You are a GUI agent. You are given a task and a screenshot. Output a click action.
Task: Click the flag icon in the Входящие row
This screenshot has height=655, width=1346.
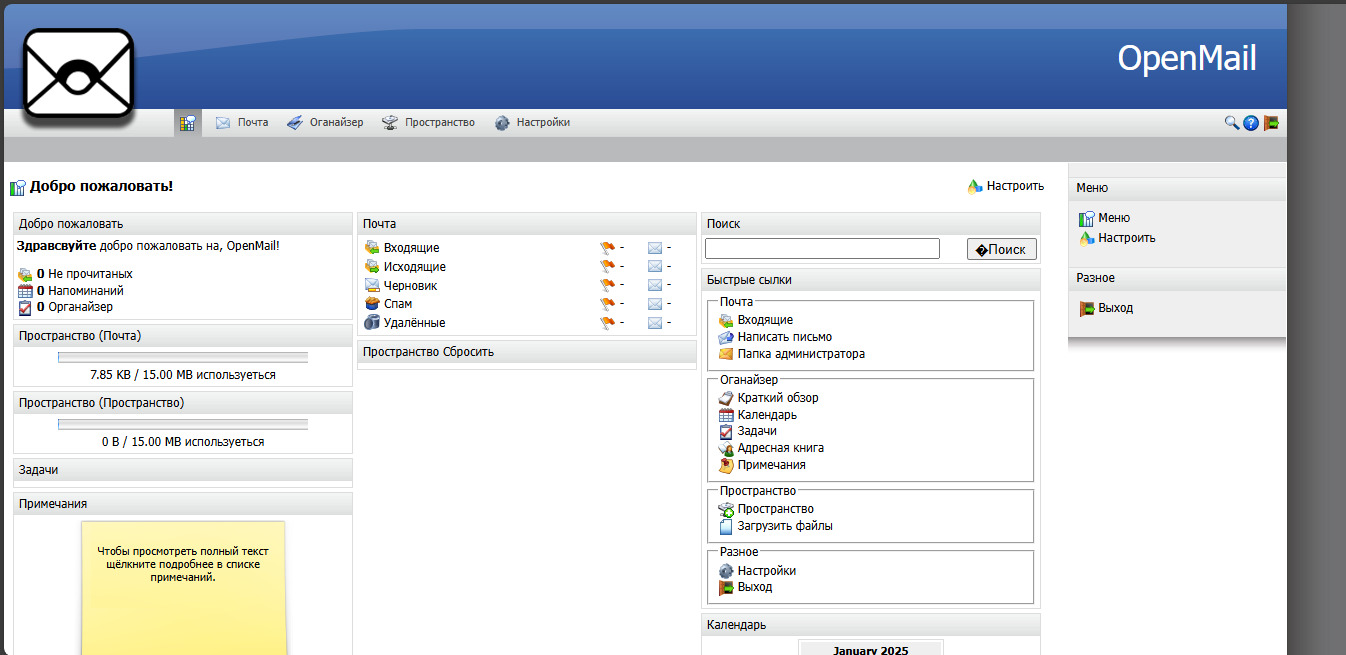point(607,248)
